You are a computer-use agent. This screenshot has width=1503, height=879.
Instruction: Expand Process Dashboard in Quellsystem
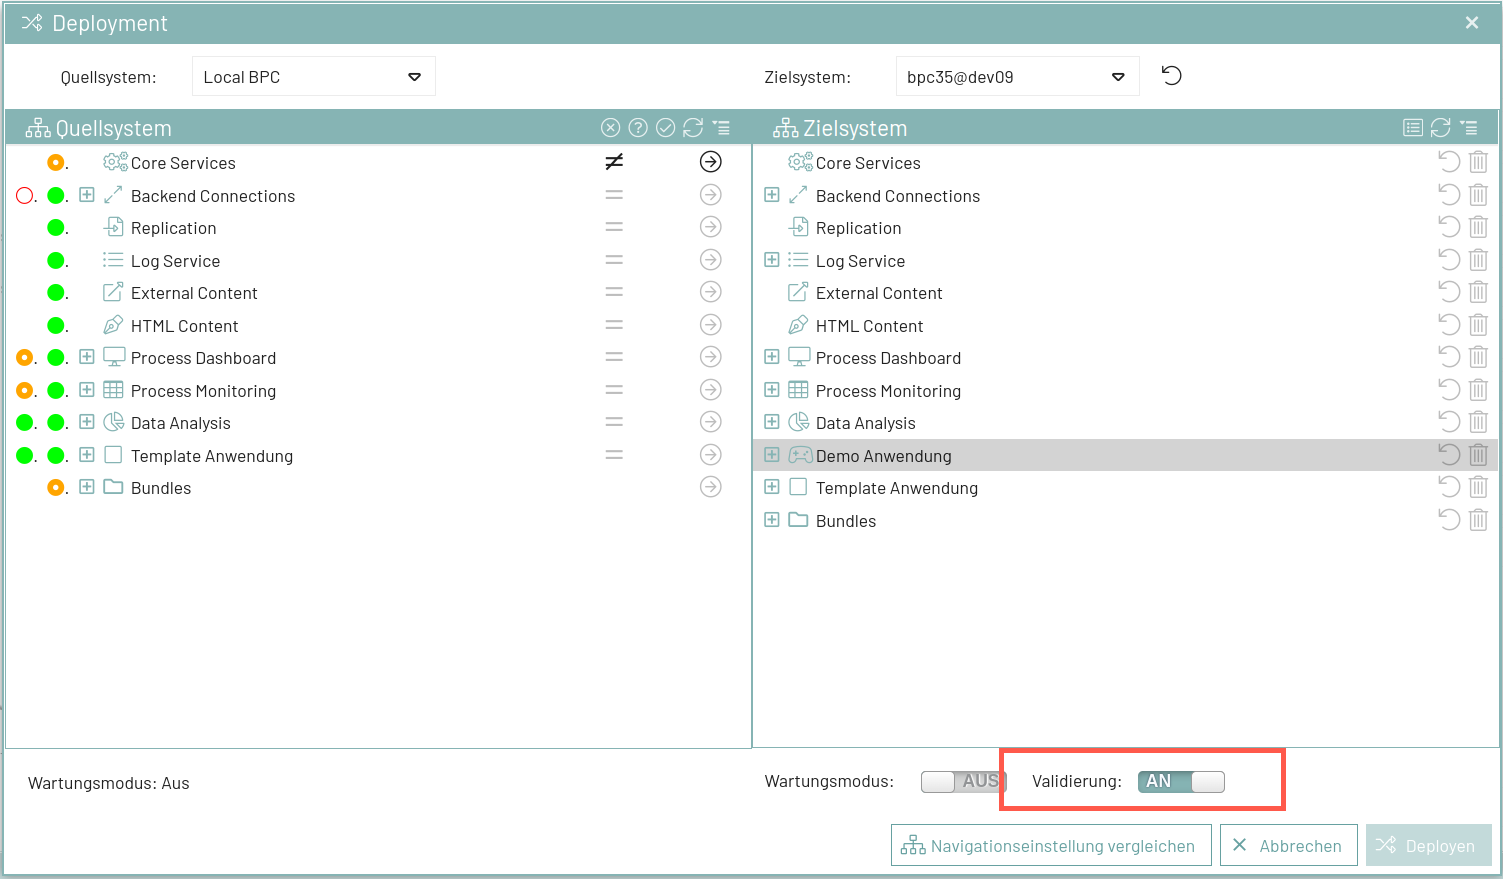tap(87, 357)
